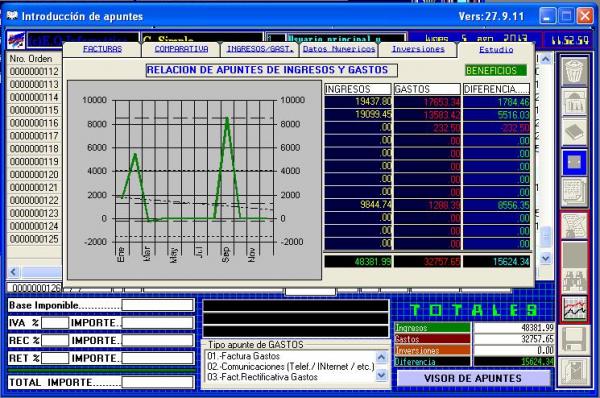
Task: Select order row 0000000123
Action: [34, 213]
